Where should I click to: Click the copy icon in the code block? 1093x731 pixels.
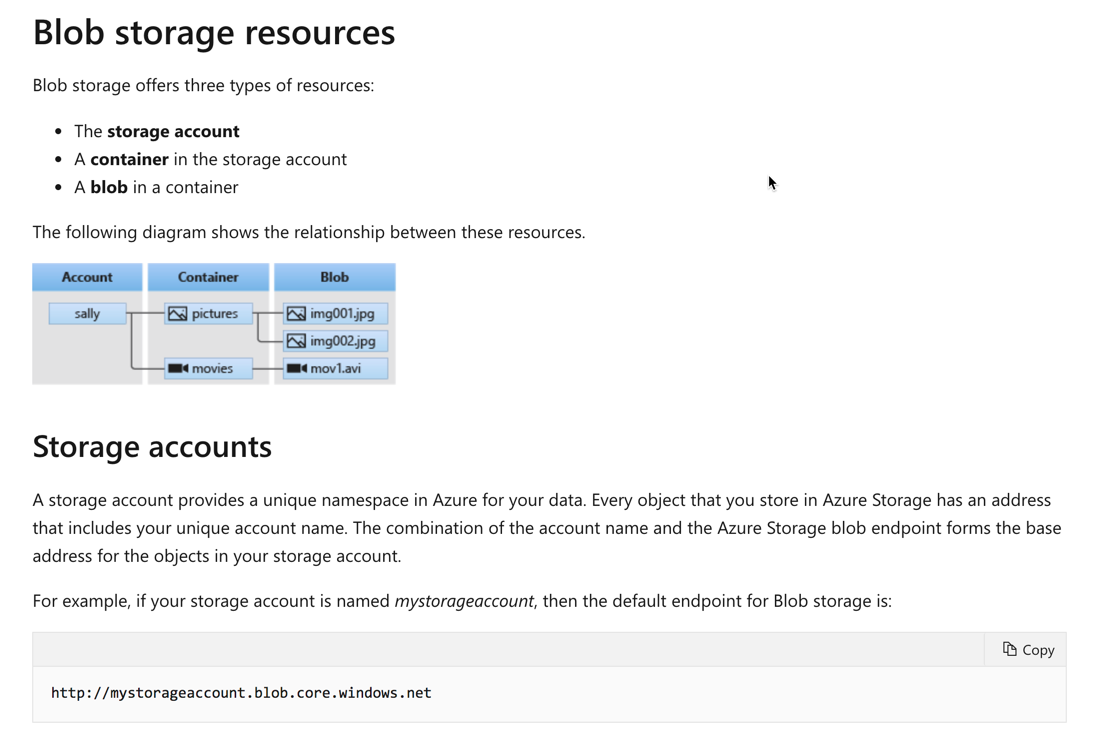pos(1010,650)
